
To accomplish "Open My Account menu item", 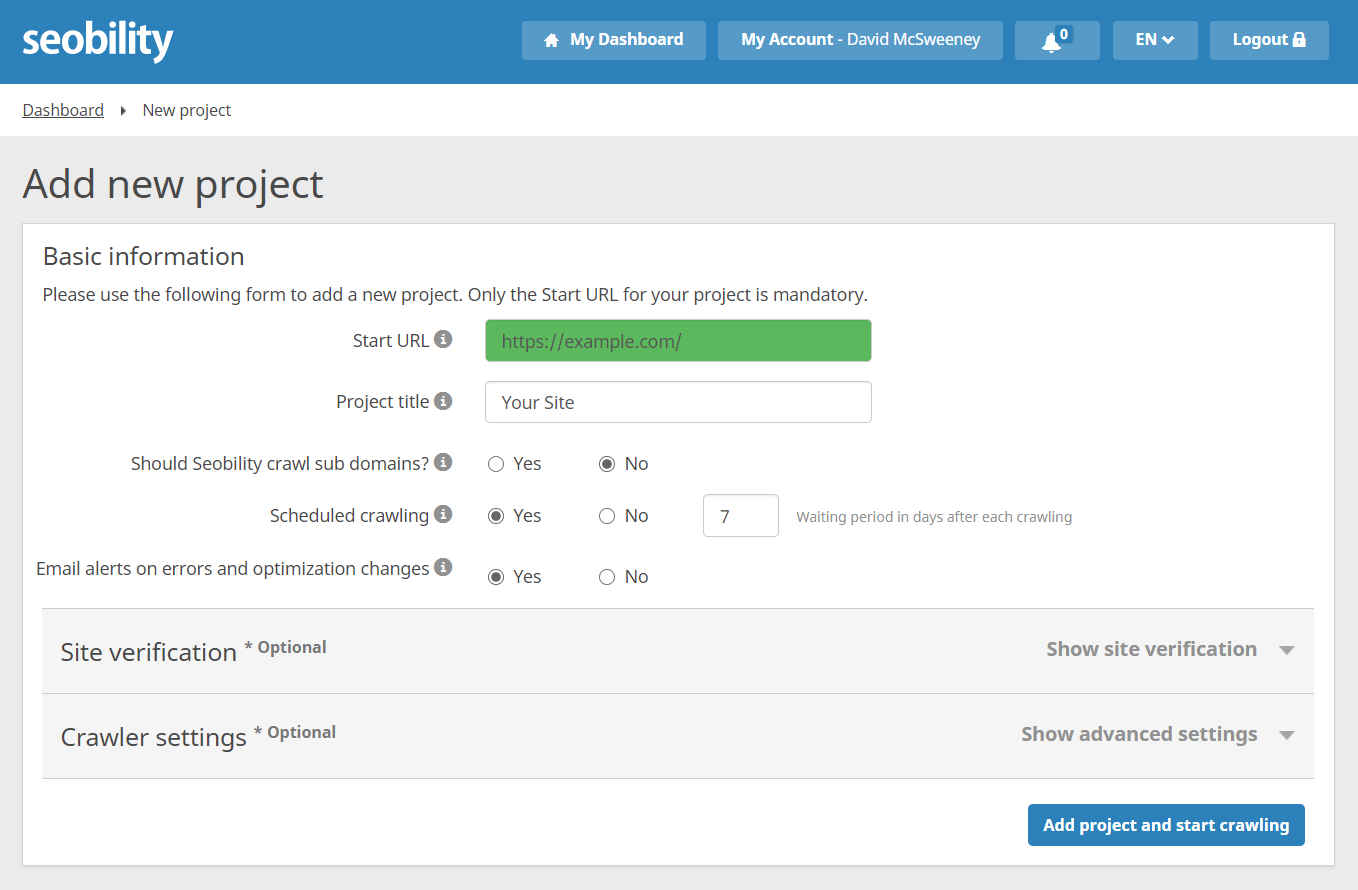I will point(860,40).
